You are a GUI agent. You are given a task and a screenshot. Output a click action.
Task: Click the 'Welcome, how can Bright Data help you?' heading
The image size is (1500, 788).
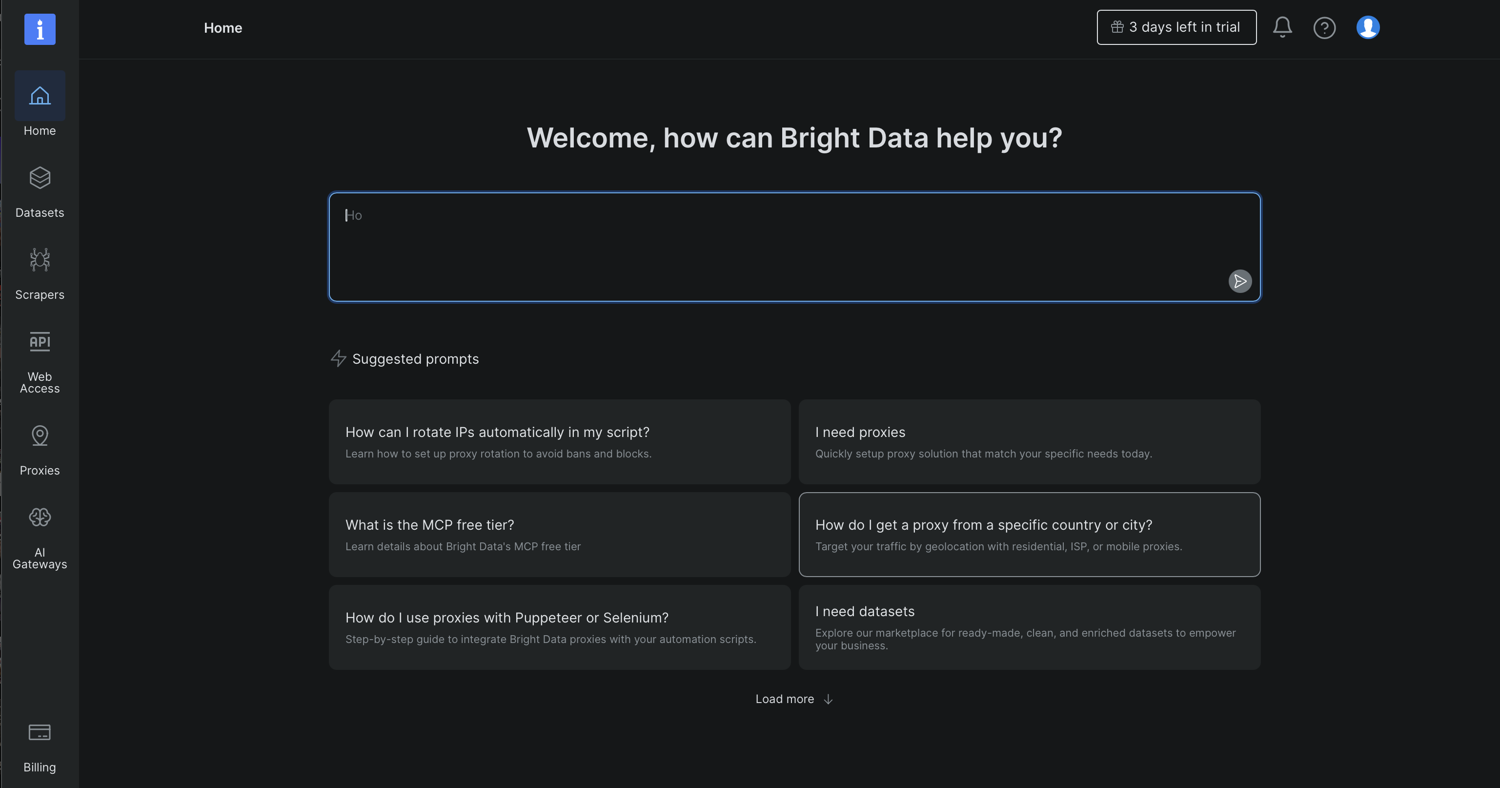tap(794, 138)
